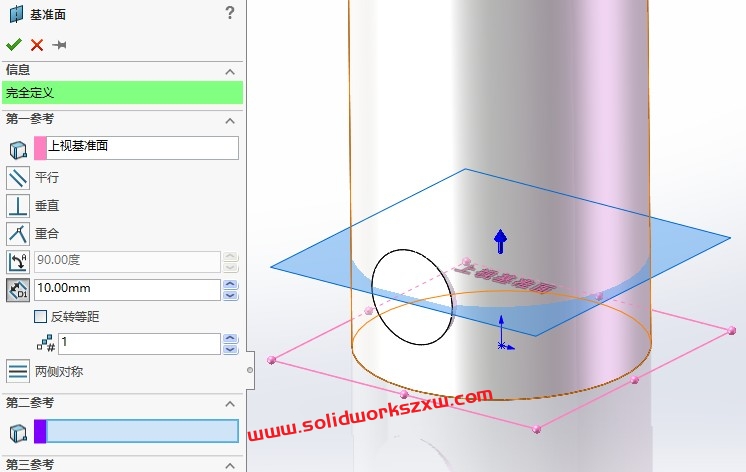746x472 pixels.
Task: Collapse the 第二参考 section
Action: [x=230, y=404]
